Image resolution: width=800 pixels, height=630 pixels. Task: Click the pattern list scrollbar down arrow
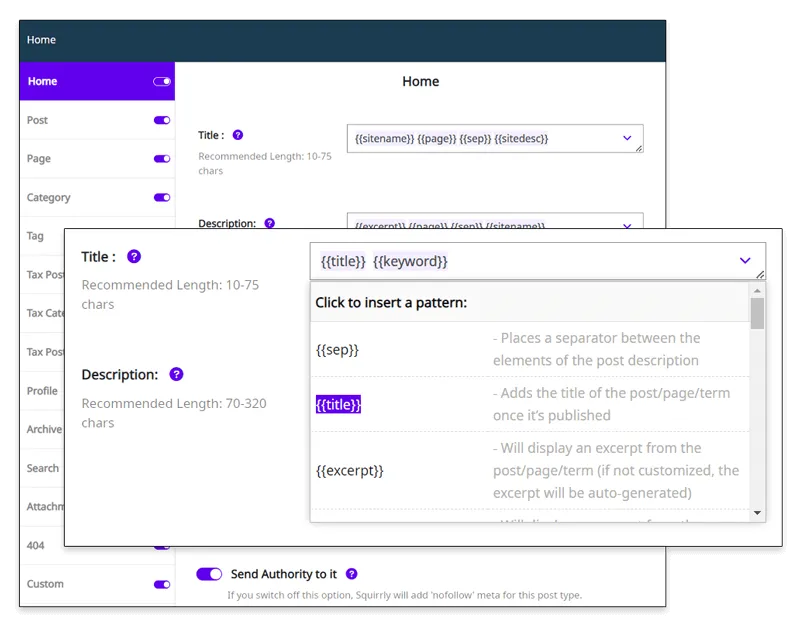(x=757, y=513)
